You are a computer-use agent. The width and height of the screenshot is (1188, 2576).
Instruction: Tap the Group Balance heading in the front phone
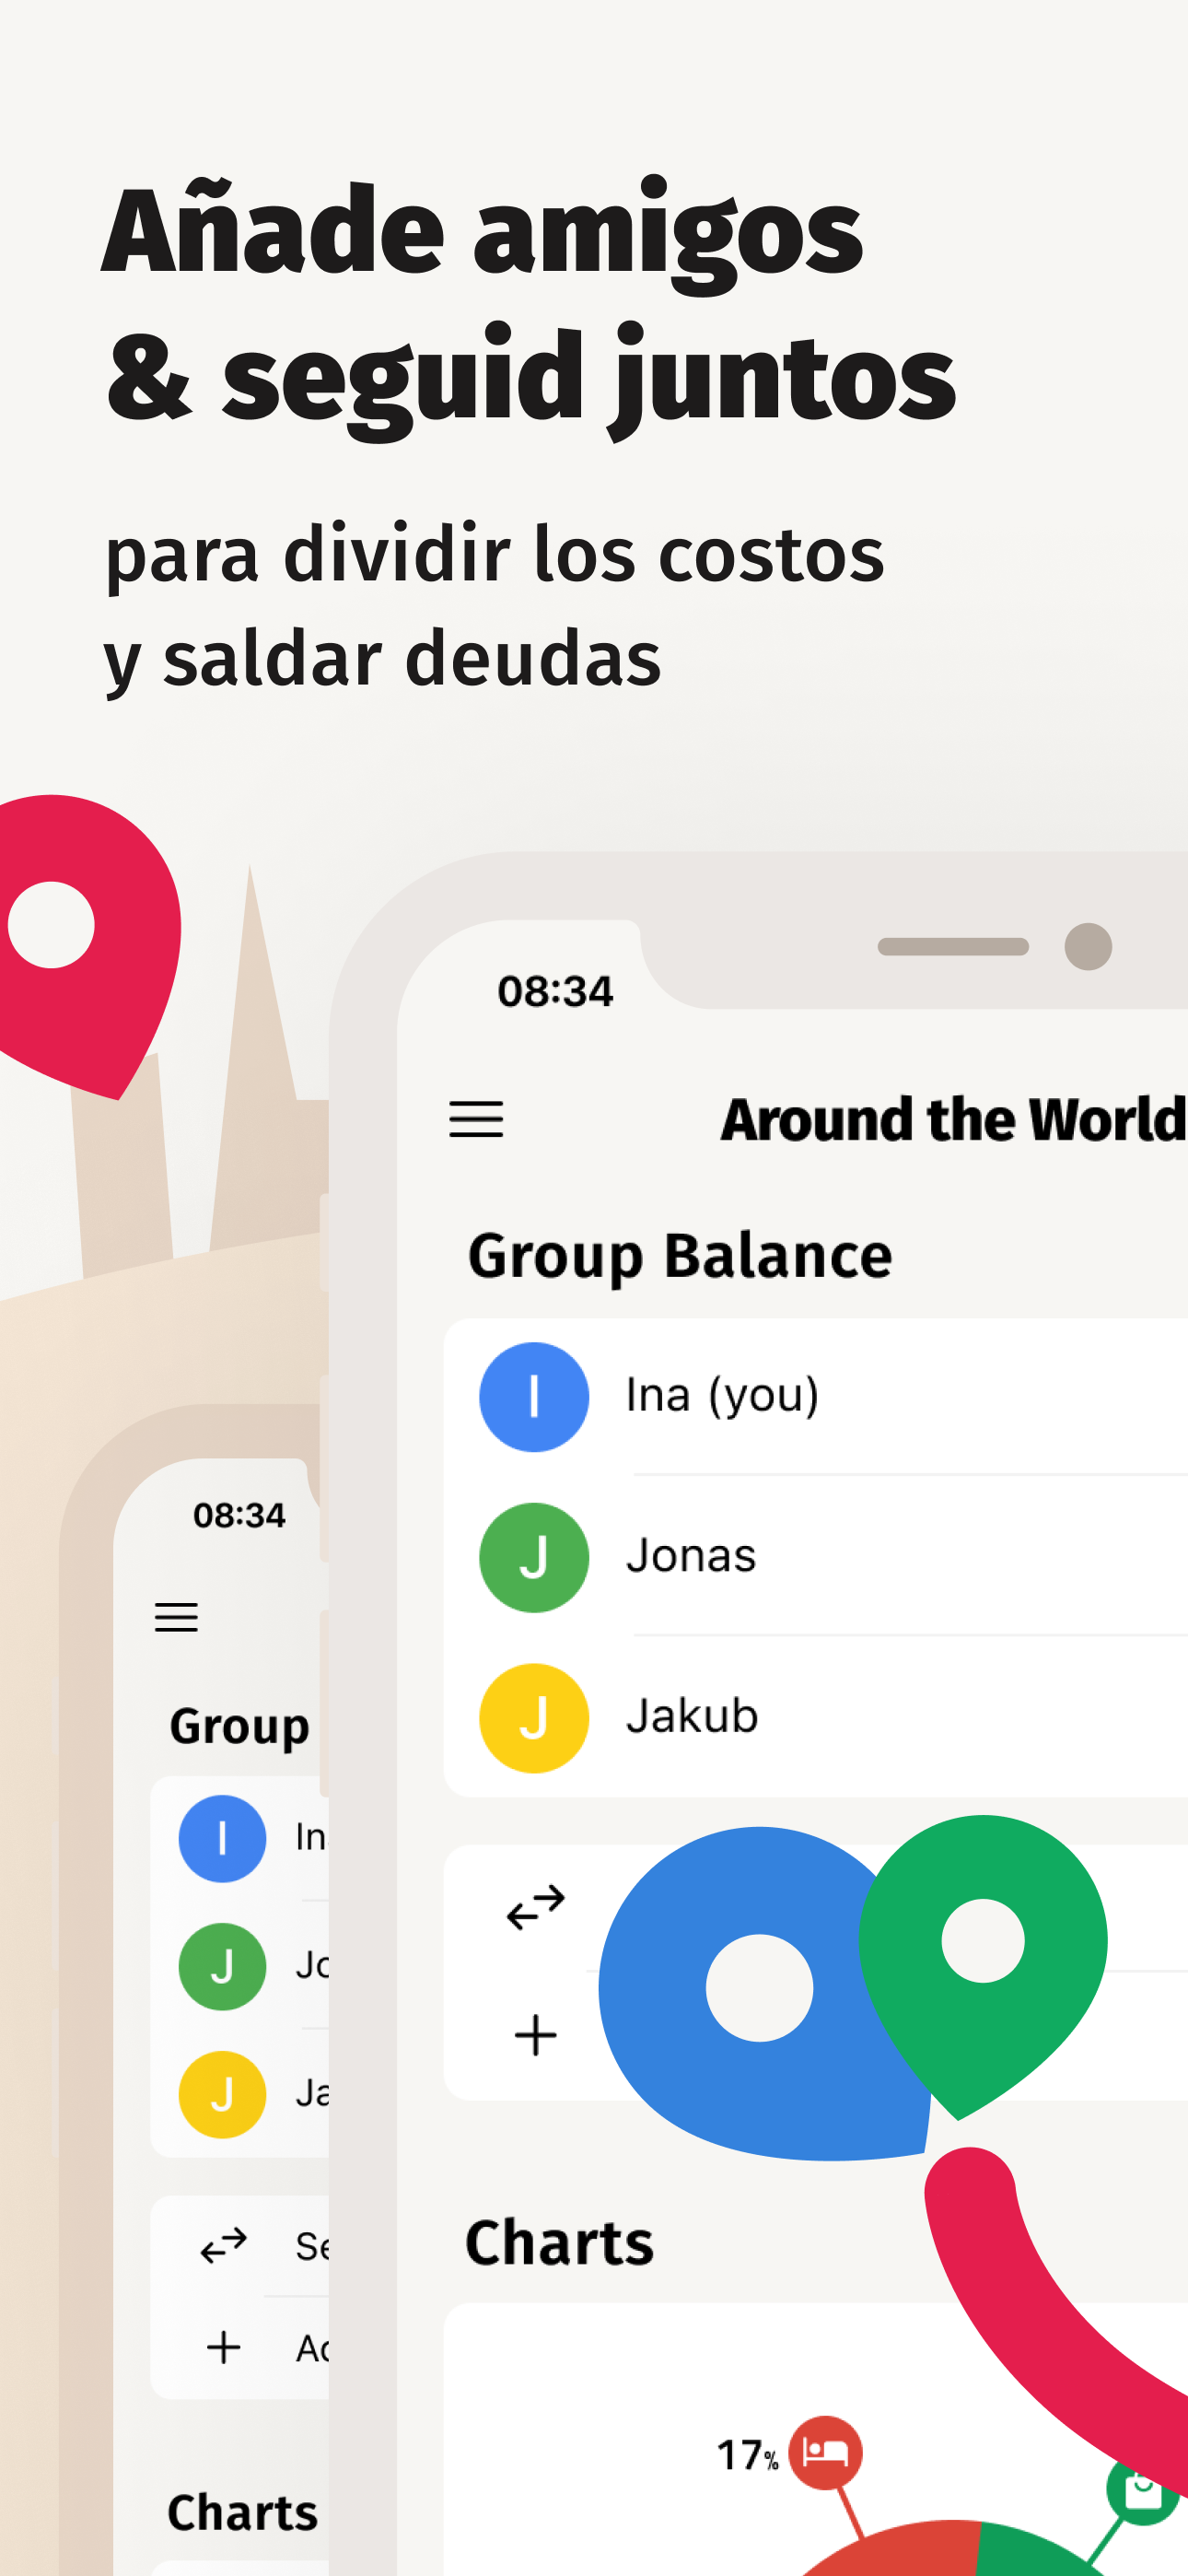click(x=680, y=1256)
